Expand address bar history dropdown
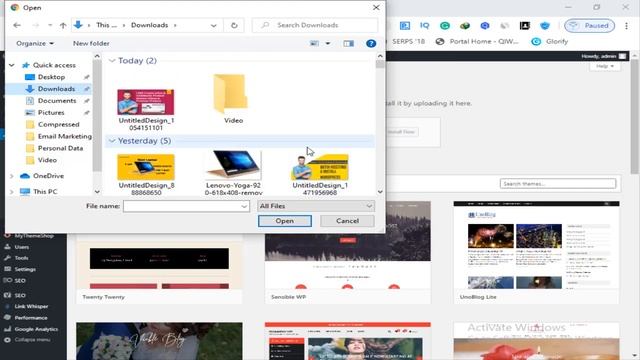Screen dimensions: 640x360 (x=213, y=25)
